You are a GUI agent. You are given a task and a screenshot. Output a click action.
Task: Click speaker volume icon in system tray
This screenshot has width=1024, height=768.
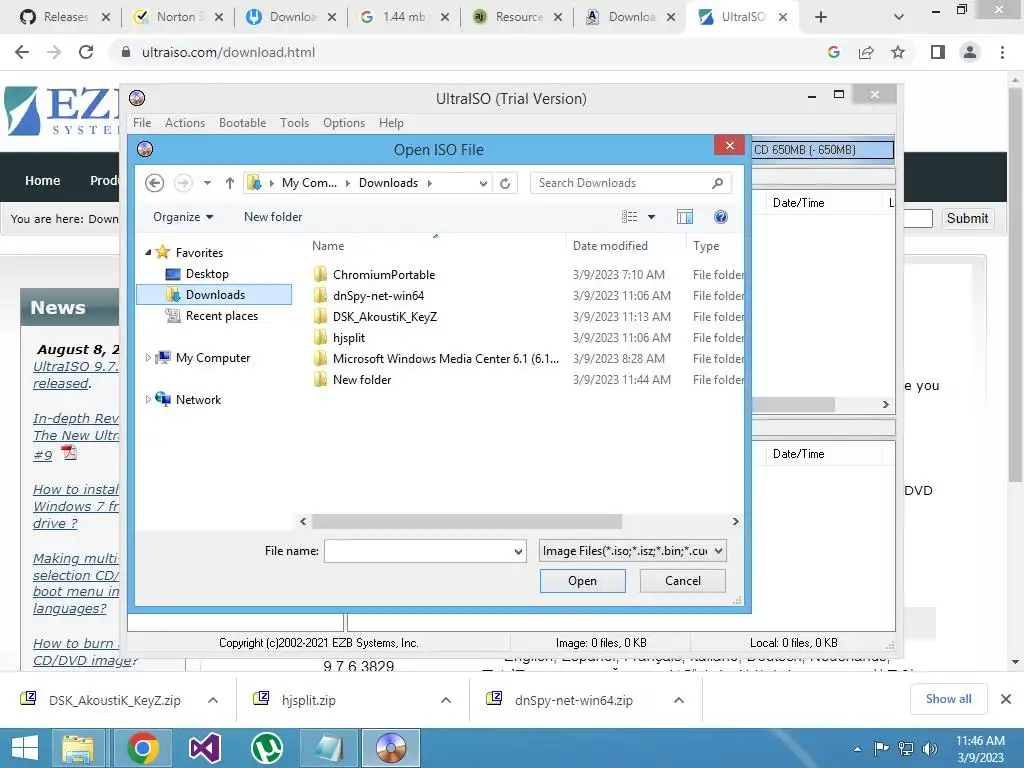(x=930, y=748)
